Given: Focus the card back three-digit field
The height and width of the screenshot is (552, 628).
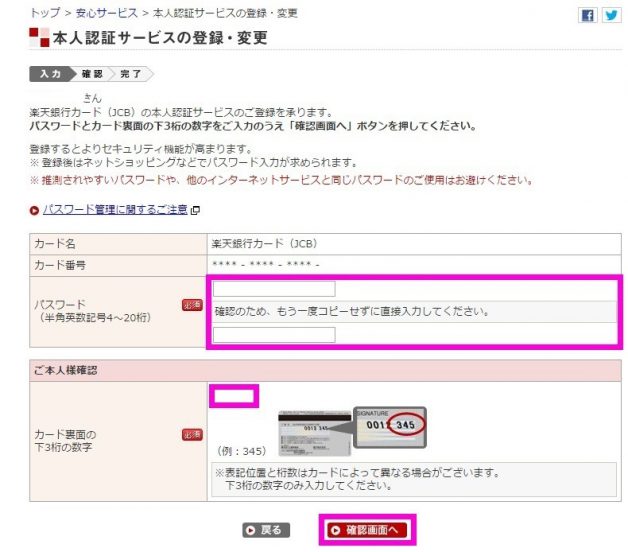Looking at the screenshot, I should 234,396.
